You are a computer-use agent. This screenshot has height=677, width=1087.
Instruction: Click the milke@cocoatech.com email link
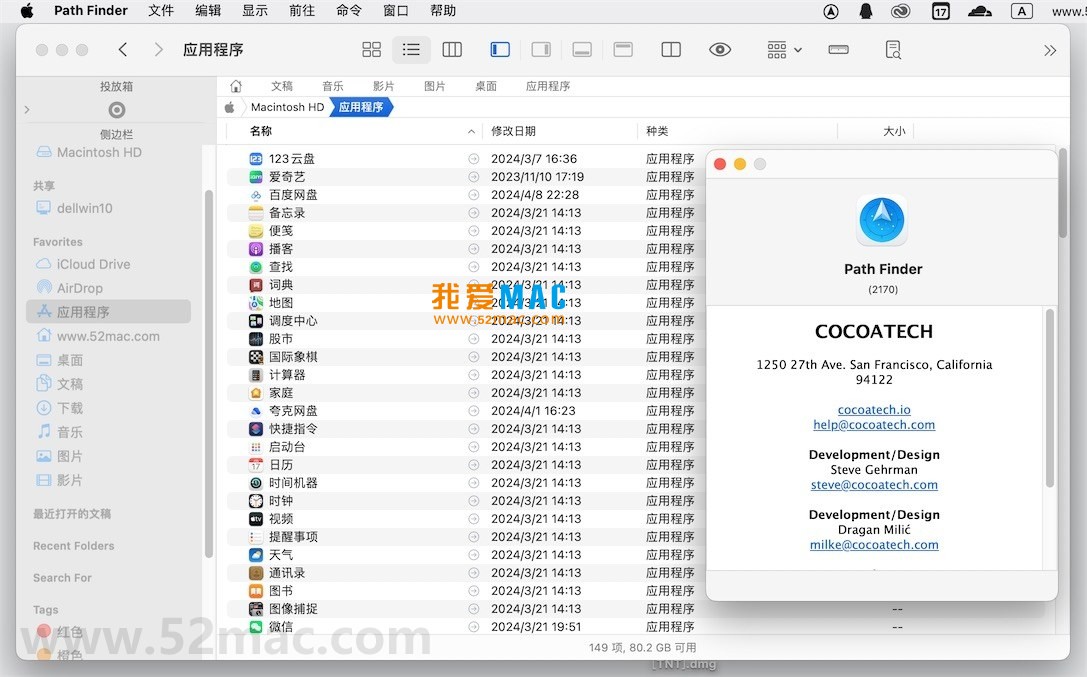(874, 545)
